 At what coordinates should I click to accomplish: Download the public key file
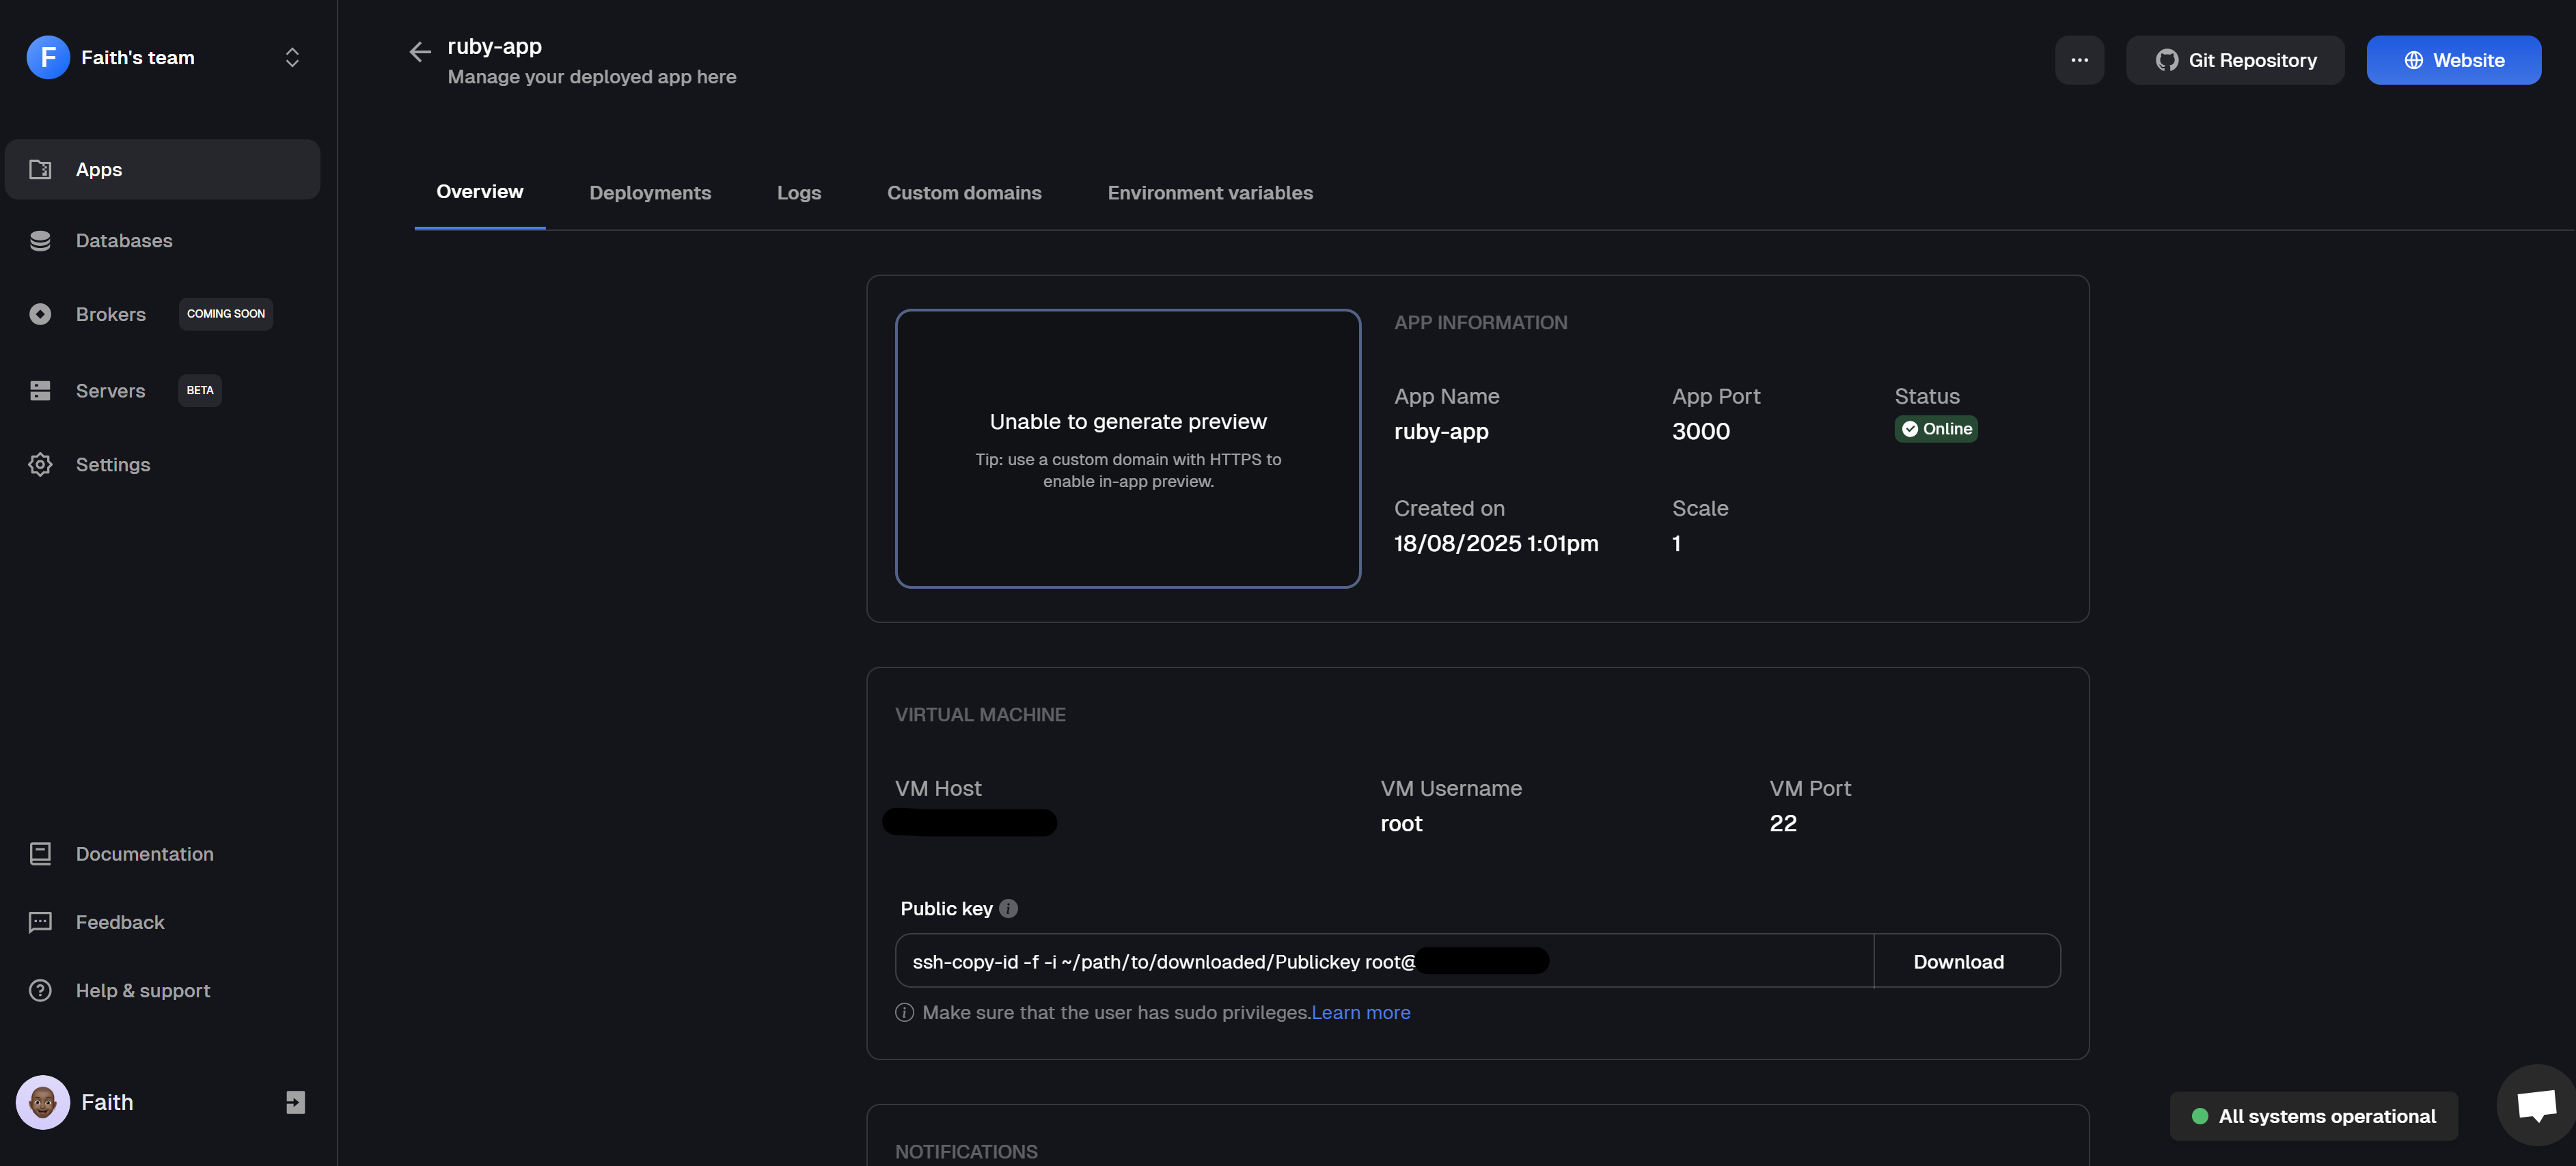pyautogui.click(x=1958, y=961)
